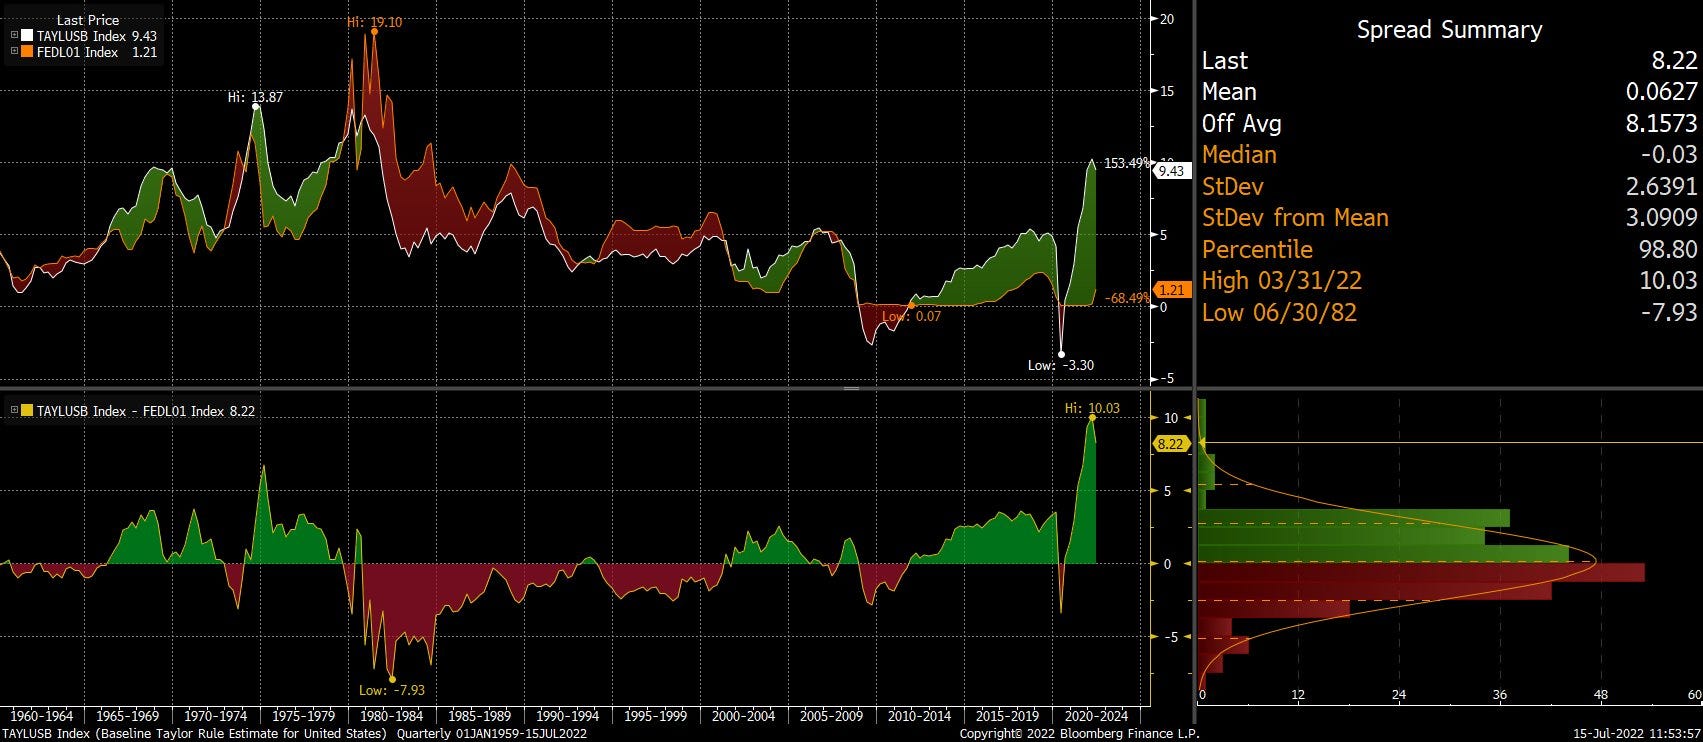This screenshot has height=742, width=1703.
Task: Select the 2000-2004 time axis segment
Action: (x=745, y=716)
